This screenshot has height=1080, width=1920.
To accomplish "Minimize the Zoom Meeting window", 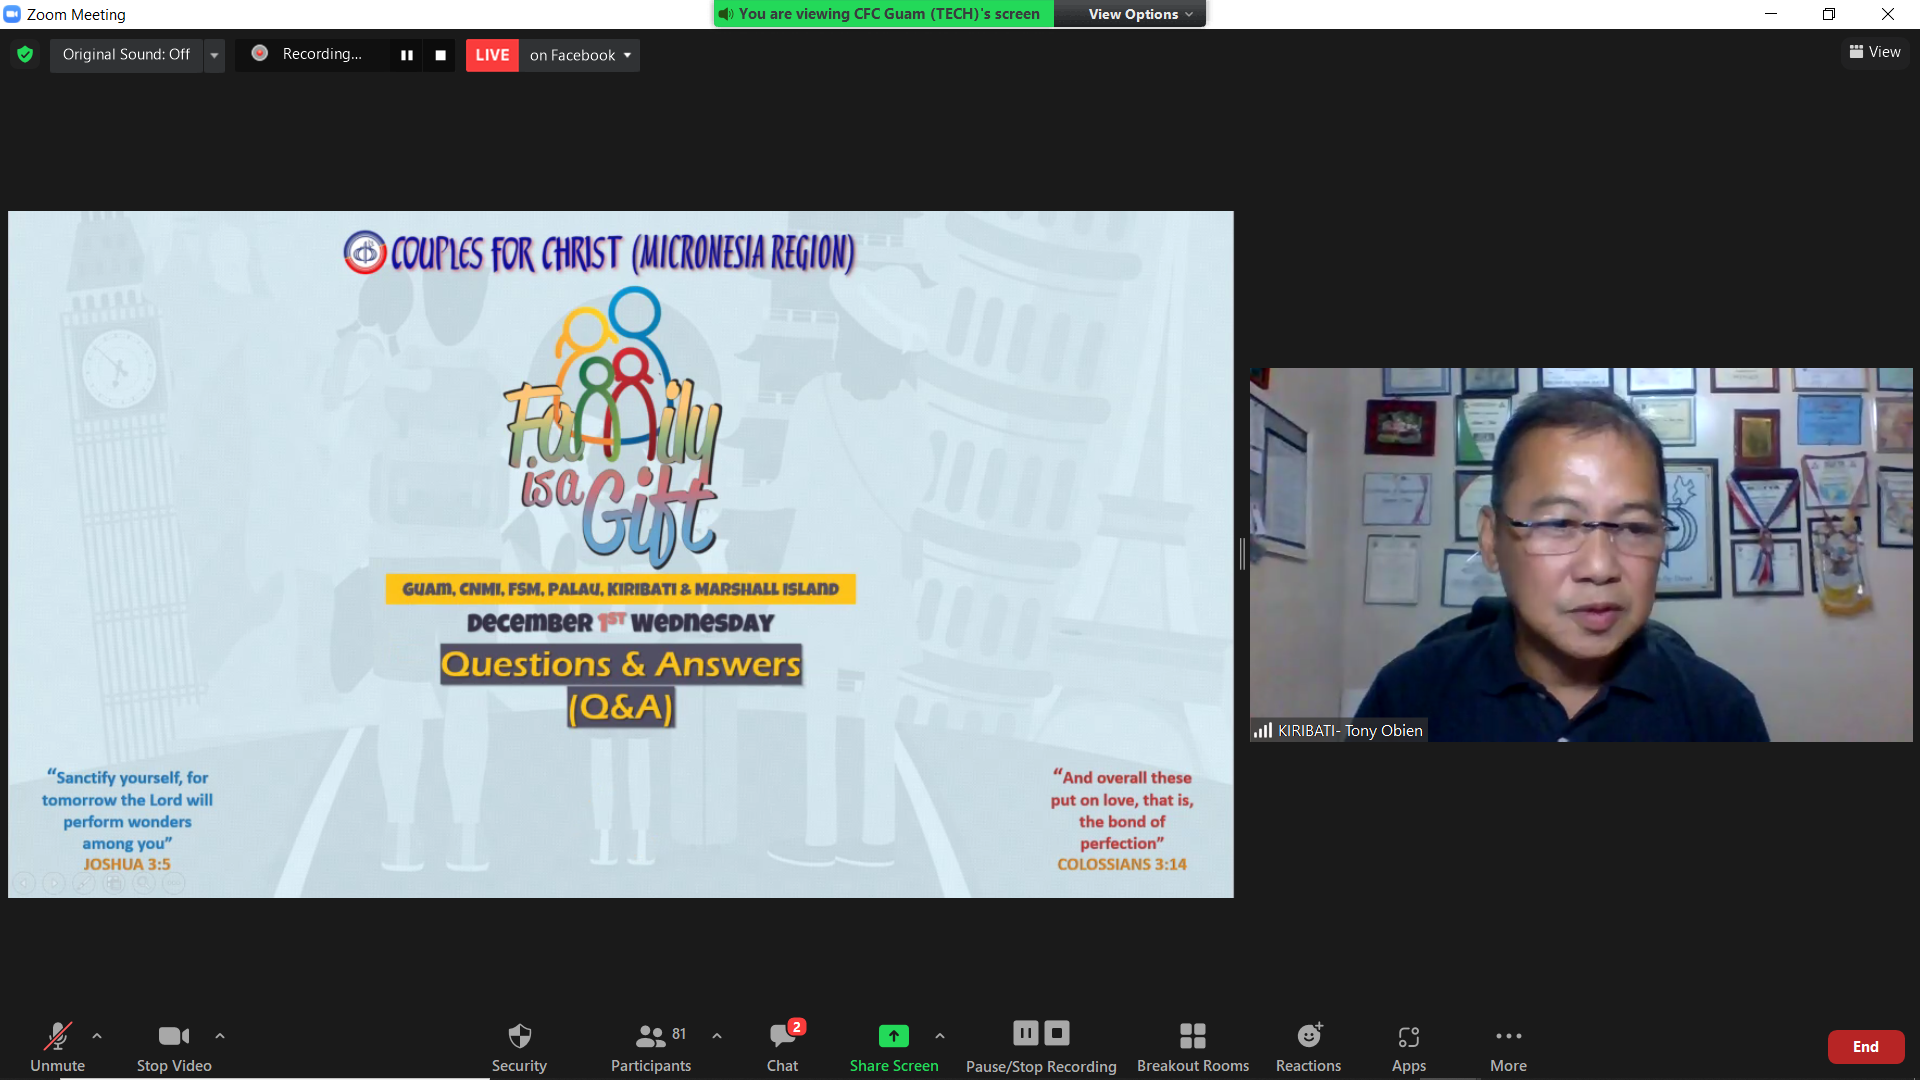I will [x=1771, y=14].
